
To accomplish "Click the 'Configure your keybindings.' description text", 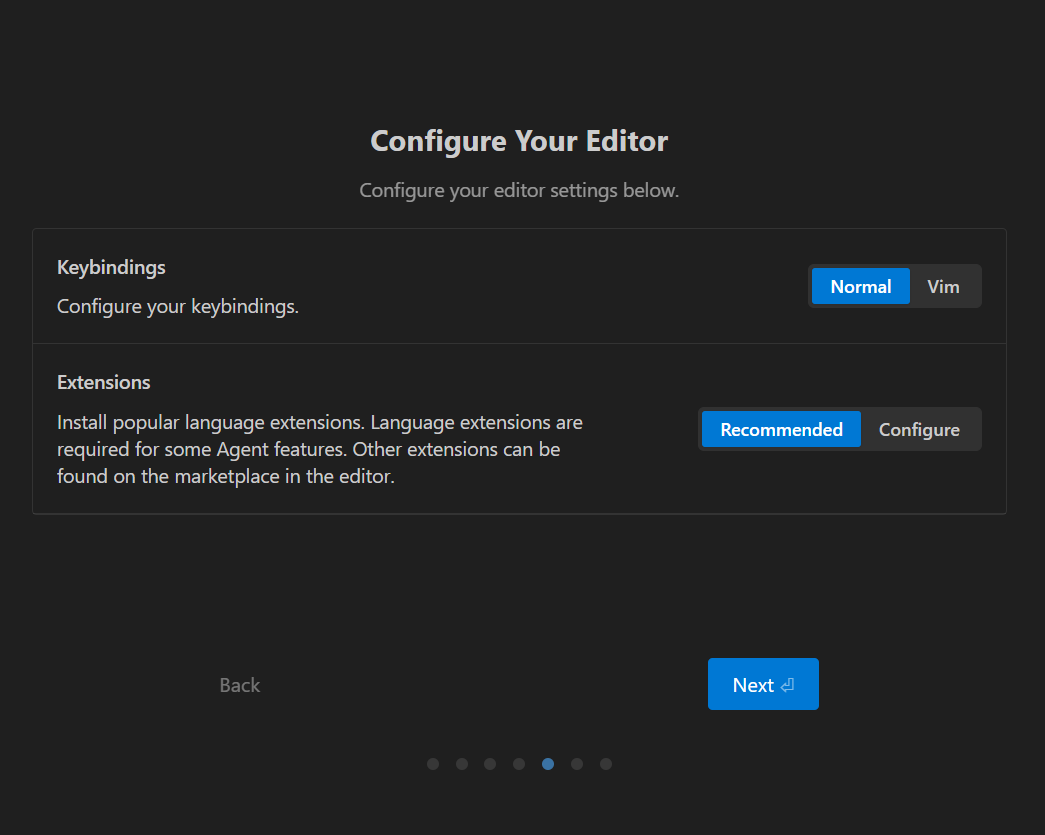I will pyautogui.click(x=178, y=307).
